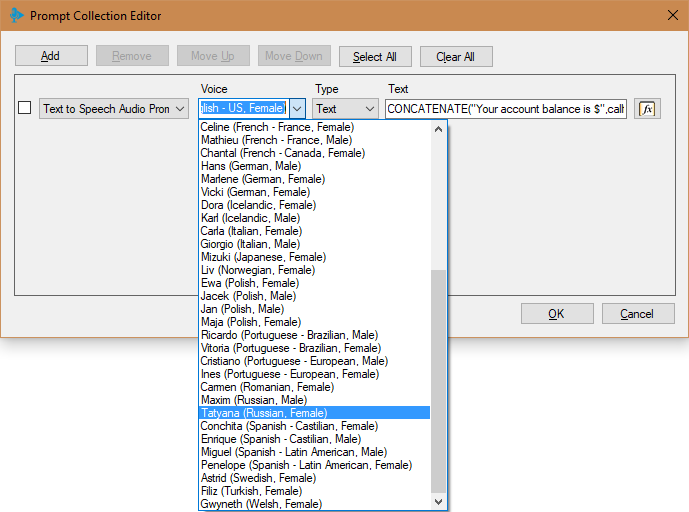Select Astrid (Swedish, Female)
The image size is (689, 512).
tap(315, 478)
